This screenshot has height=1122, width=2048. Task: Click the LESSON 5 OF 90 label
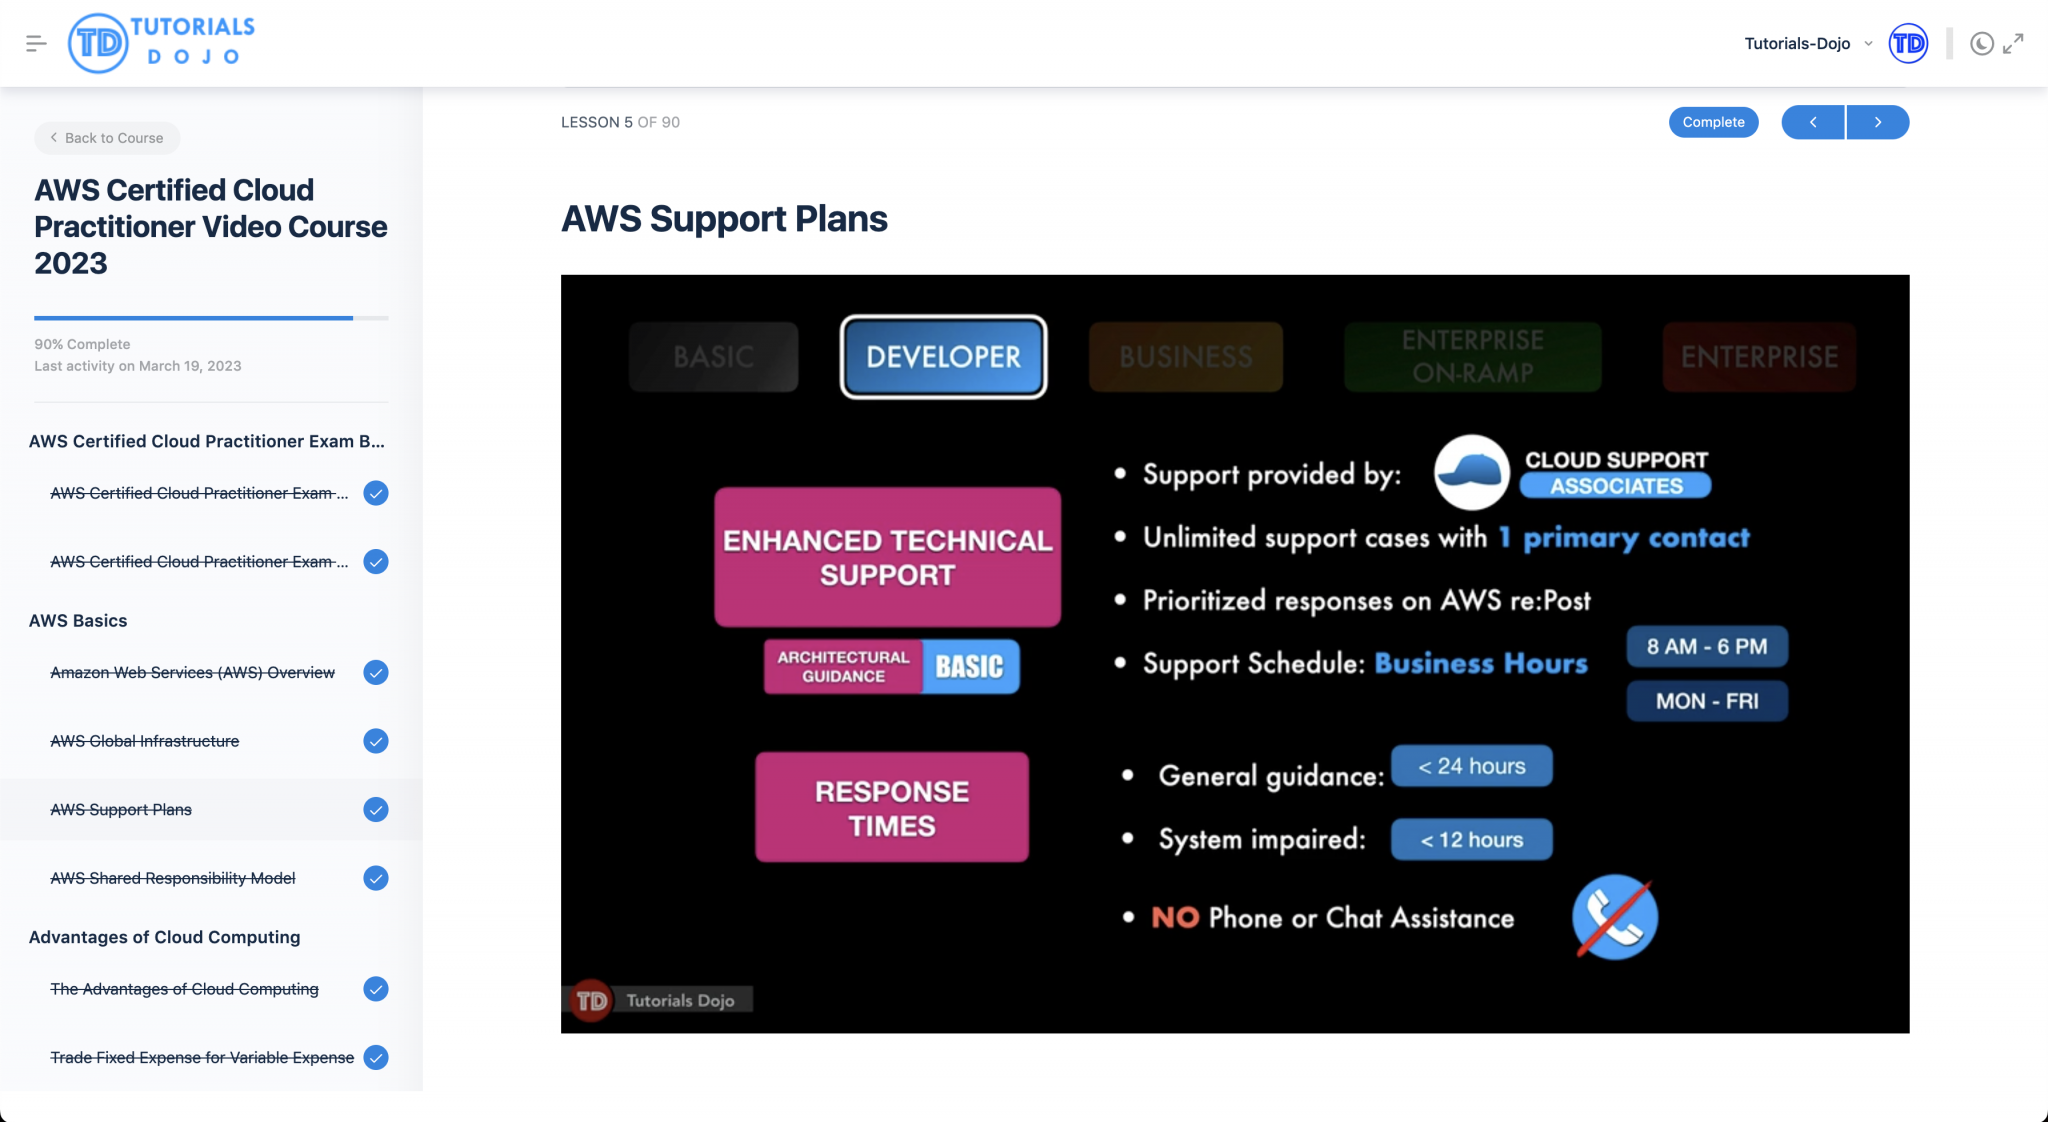tap(620, 122)
